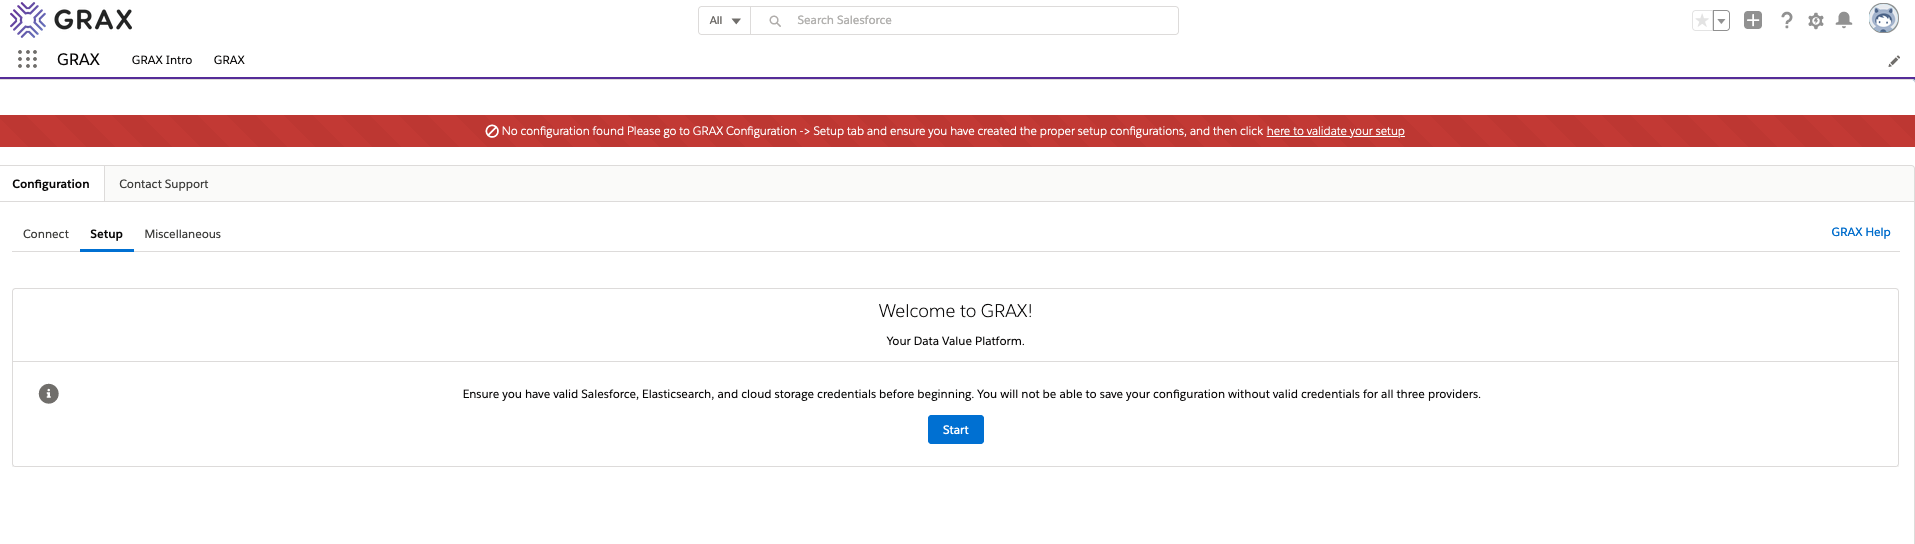This screenshot has height=544, width=1915.
Task: Open the user profile avatar
Action: coord(1884,19)
